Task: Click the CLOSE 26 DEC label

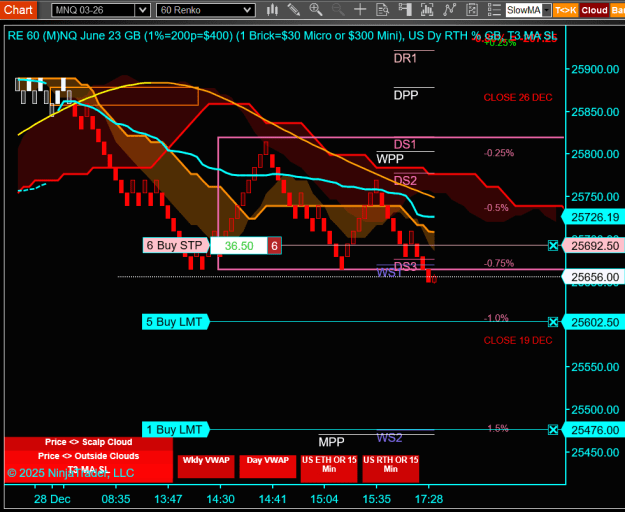Action: [x=518, y=98]
